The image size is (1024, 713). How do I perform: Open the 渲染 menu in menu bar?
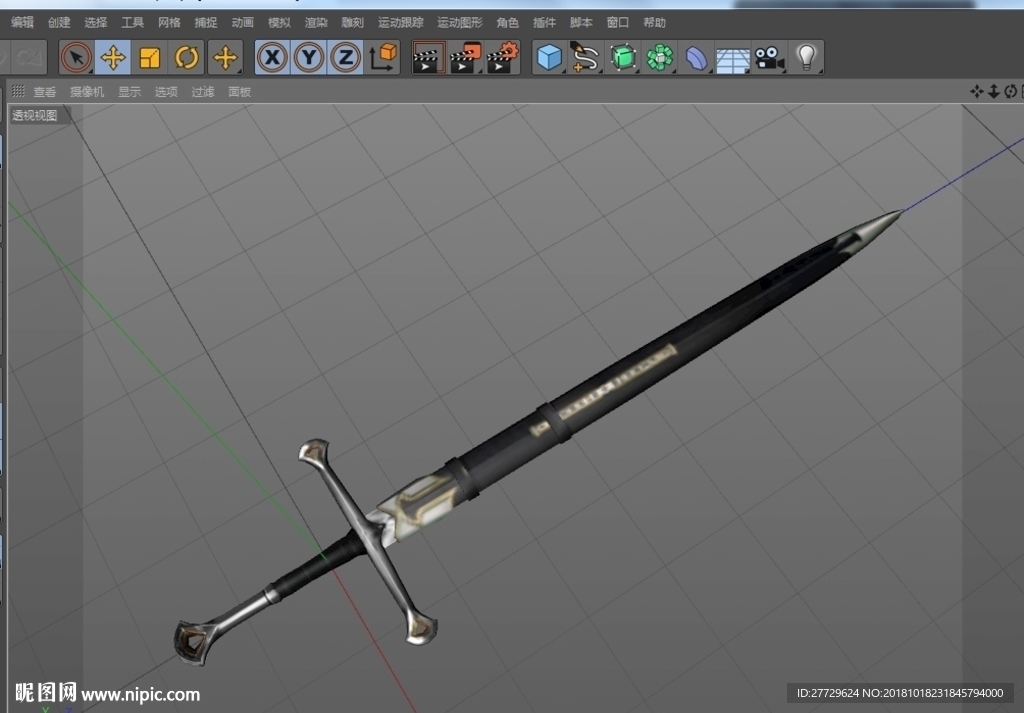316,23
